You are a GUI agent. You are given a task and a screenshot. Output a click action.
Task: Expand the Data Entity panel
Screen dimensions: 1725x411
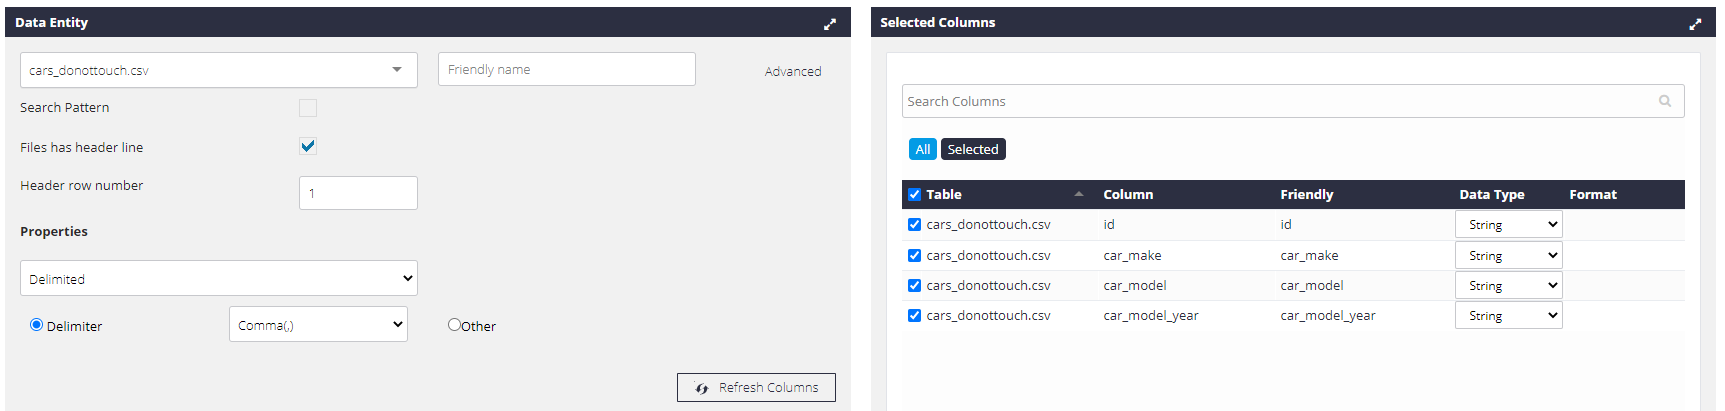click(829, 24)
